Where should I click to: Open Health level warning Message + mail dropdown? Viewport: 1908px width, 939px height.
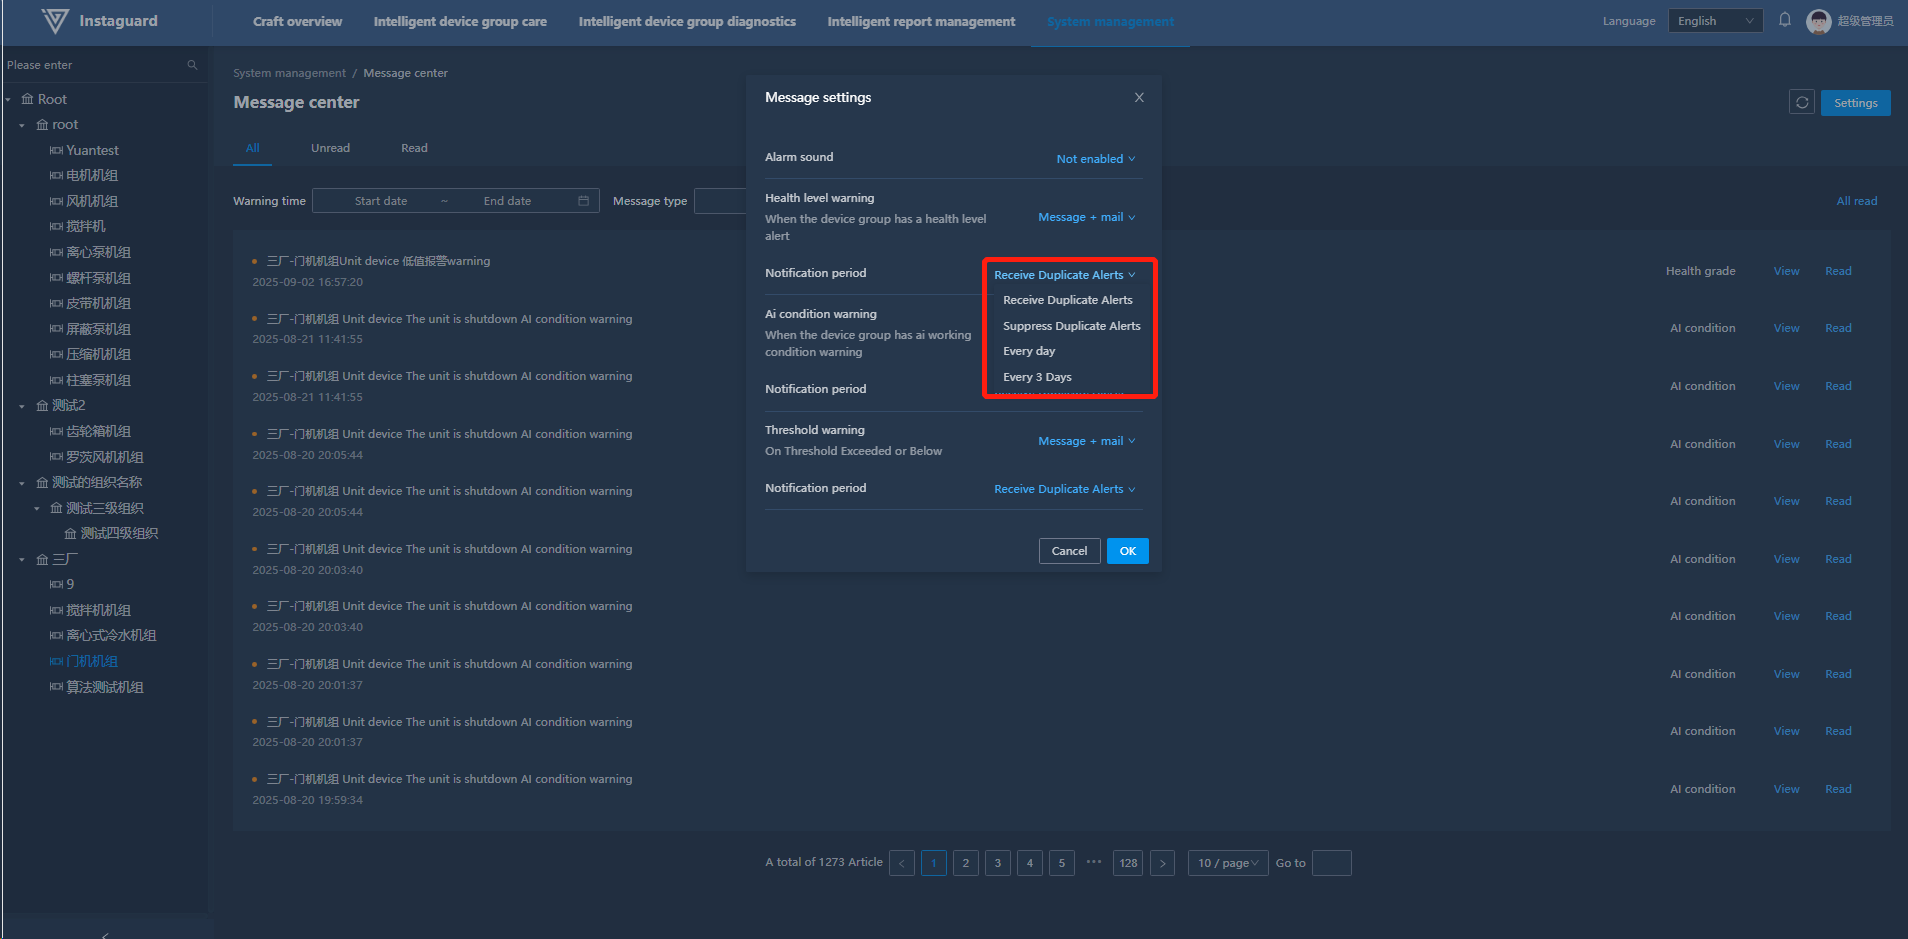click(1087, 217)
